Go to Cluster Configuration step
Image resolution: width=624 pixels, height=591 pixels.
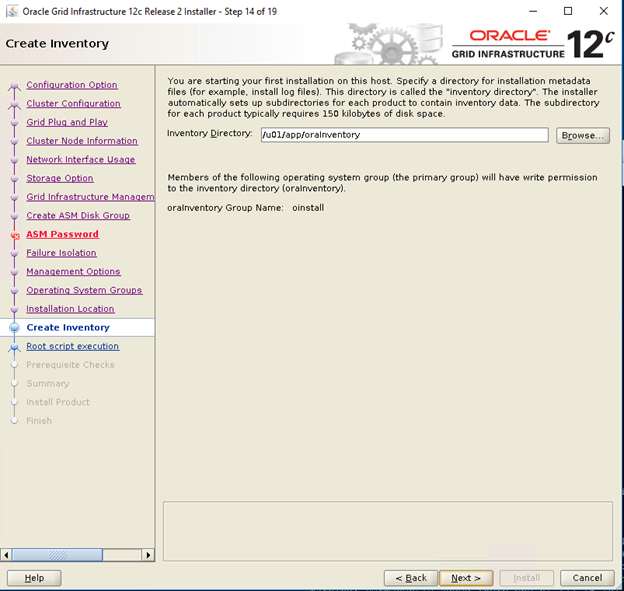click(73, 103)
